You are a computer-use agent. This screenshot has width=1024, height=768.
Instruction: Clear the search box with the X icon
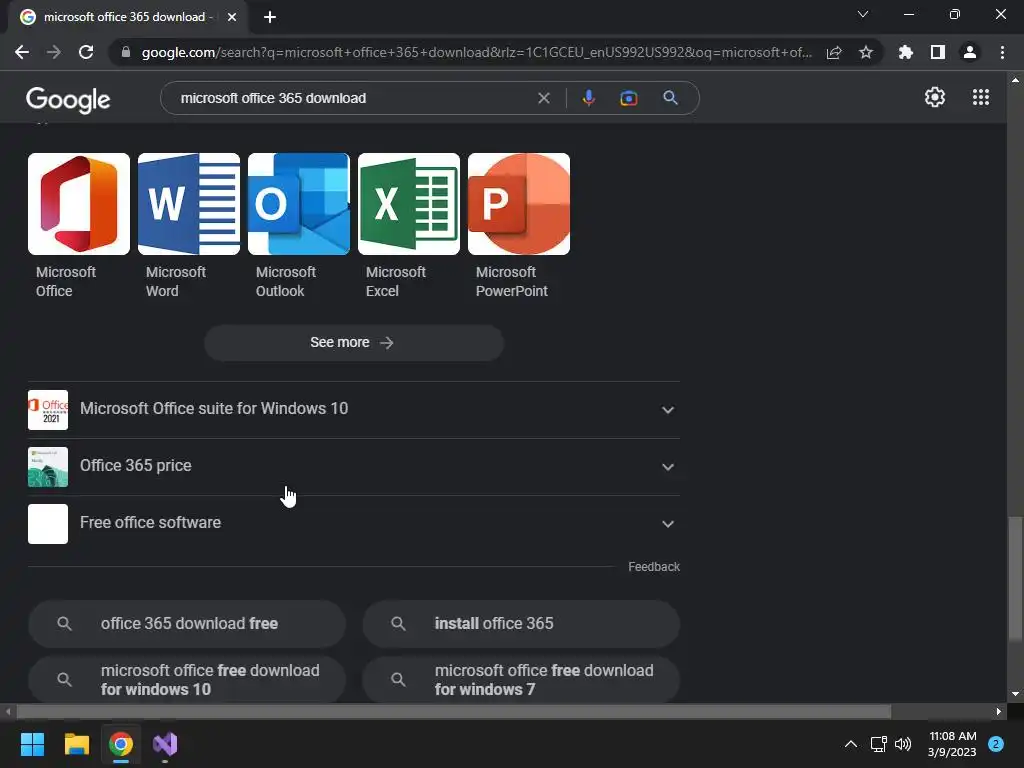click(543, 98)
